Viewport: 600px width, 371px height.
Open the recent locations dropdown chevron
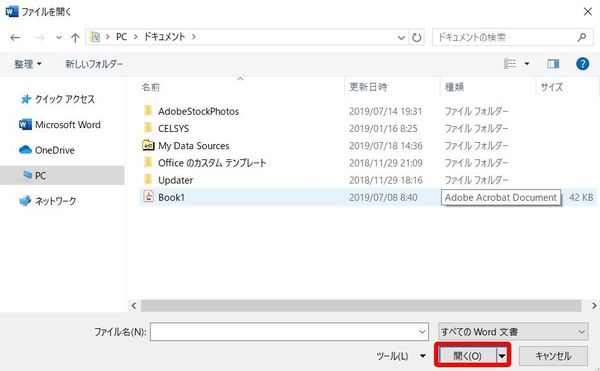59,37
